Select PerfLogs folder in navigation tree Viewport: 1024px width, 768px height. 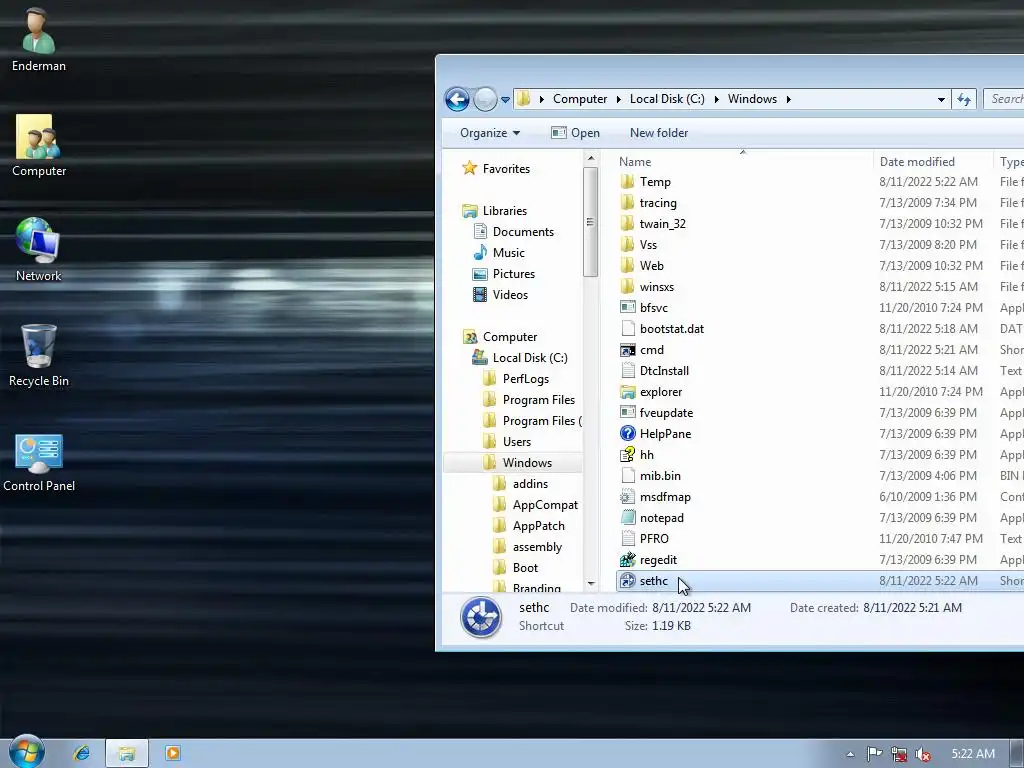(x=516, y=379)
